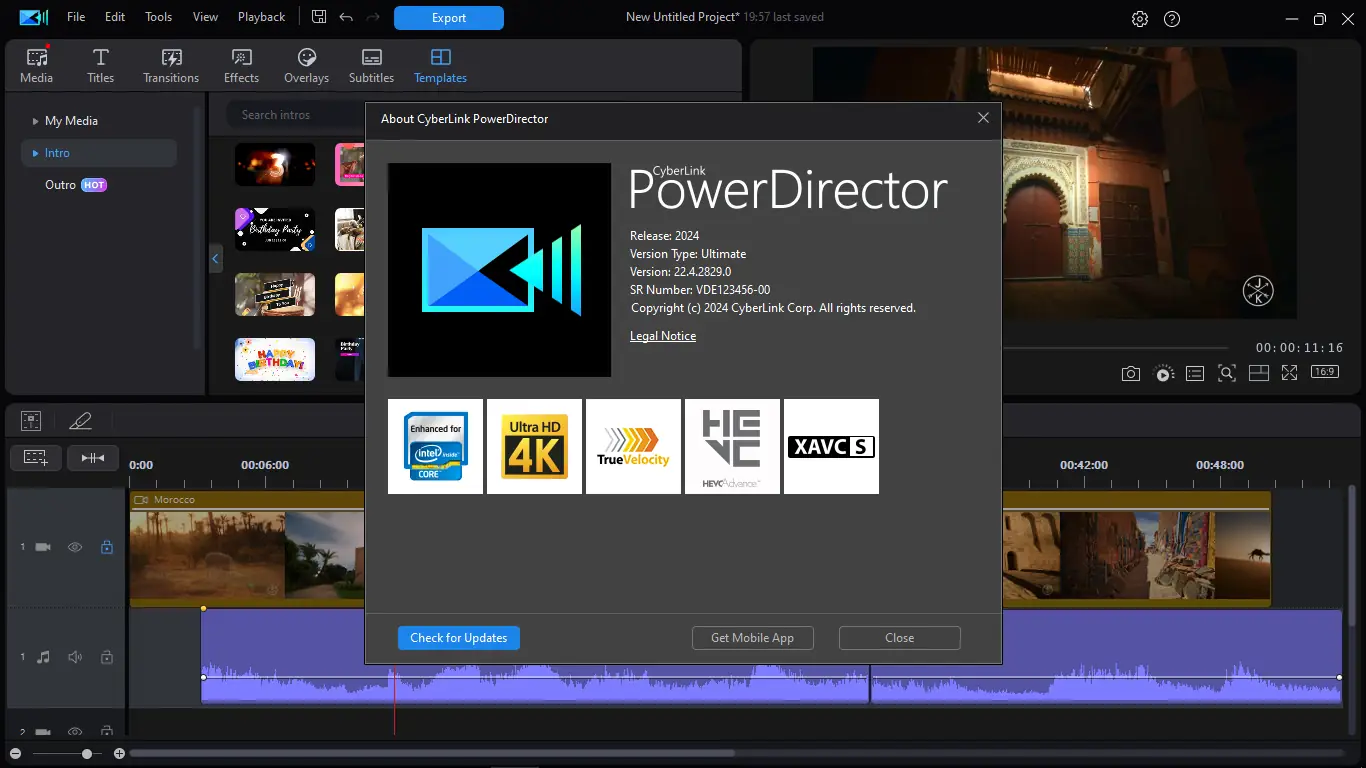1366x768 pixels.
Task: Add a track using the add tracks button
Action: point(36,458)
